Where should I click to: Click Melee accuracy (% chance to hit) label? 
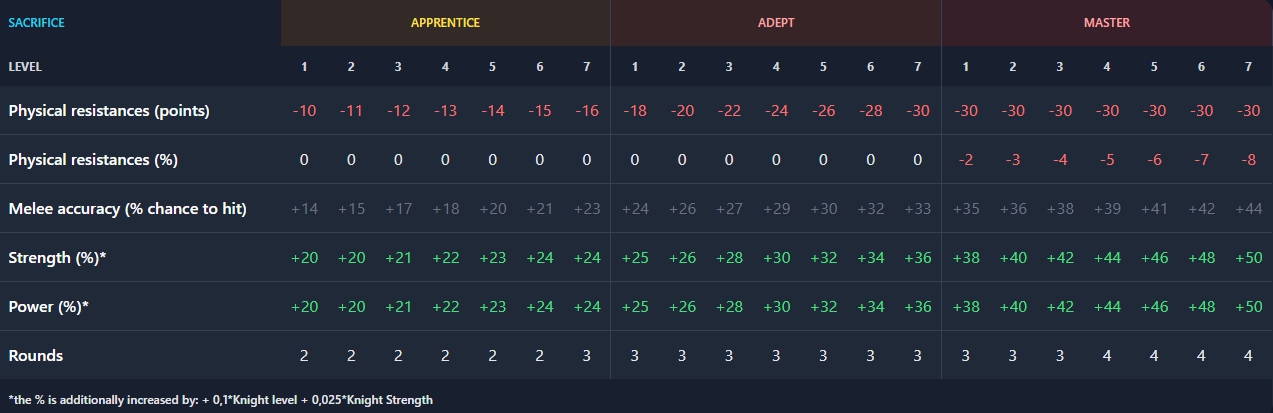(x=127, y=208)
